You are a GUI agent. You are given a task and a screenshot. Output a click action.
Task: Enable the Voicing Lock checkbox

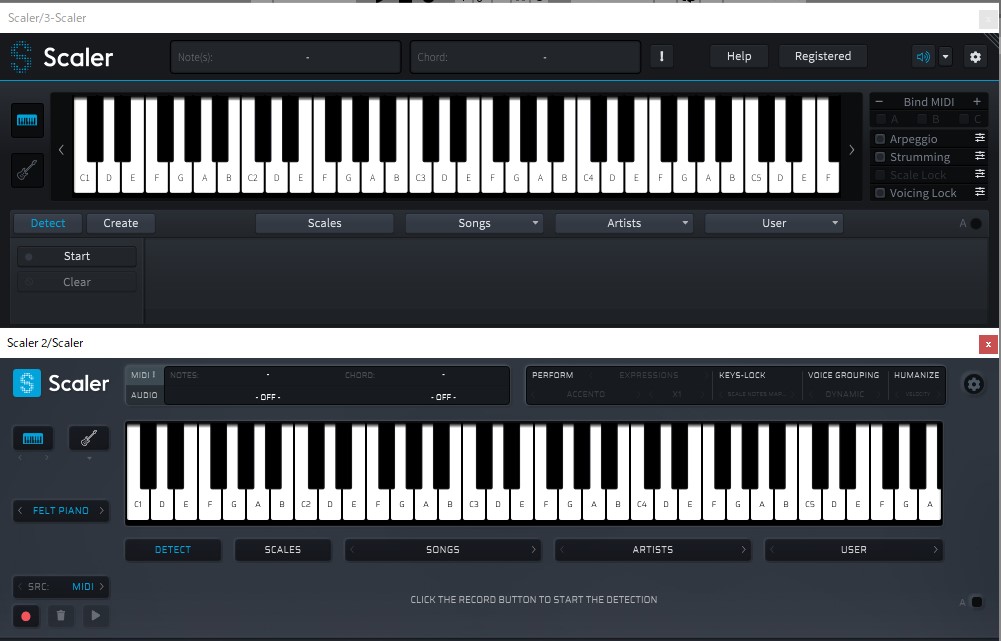click(880, 192)
